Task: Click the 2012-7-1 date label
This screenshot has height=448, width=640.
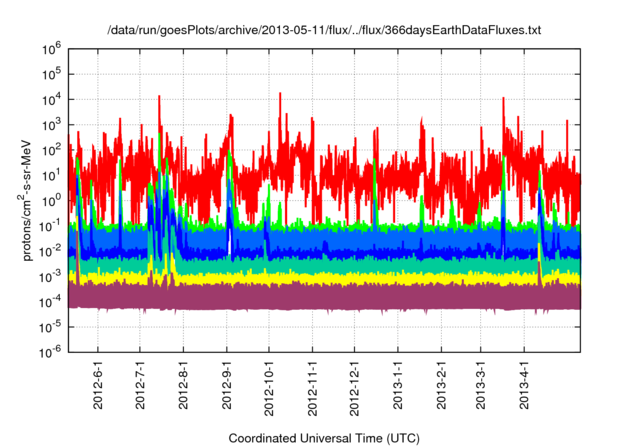Action: 140,385
